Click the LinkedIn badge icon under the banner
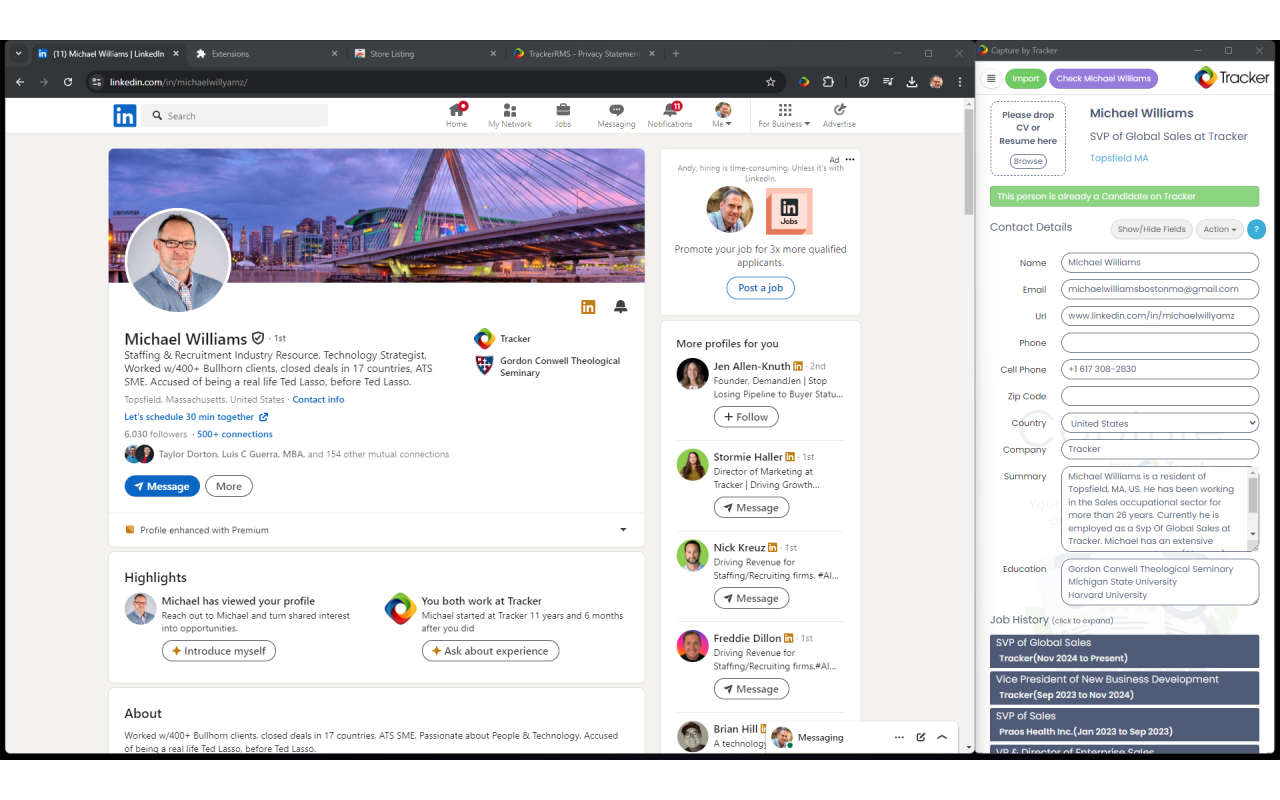This screenshot has width=1280, height=800. point(588,307)
